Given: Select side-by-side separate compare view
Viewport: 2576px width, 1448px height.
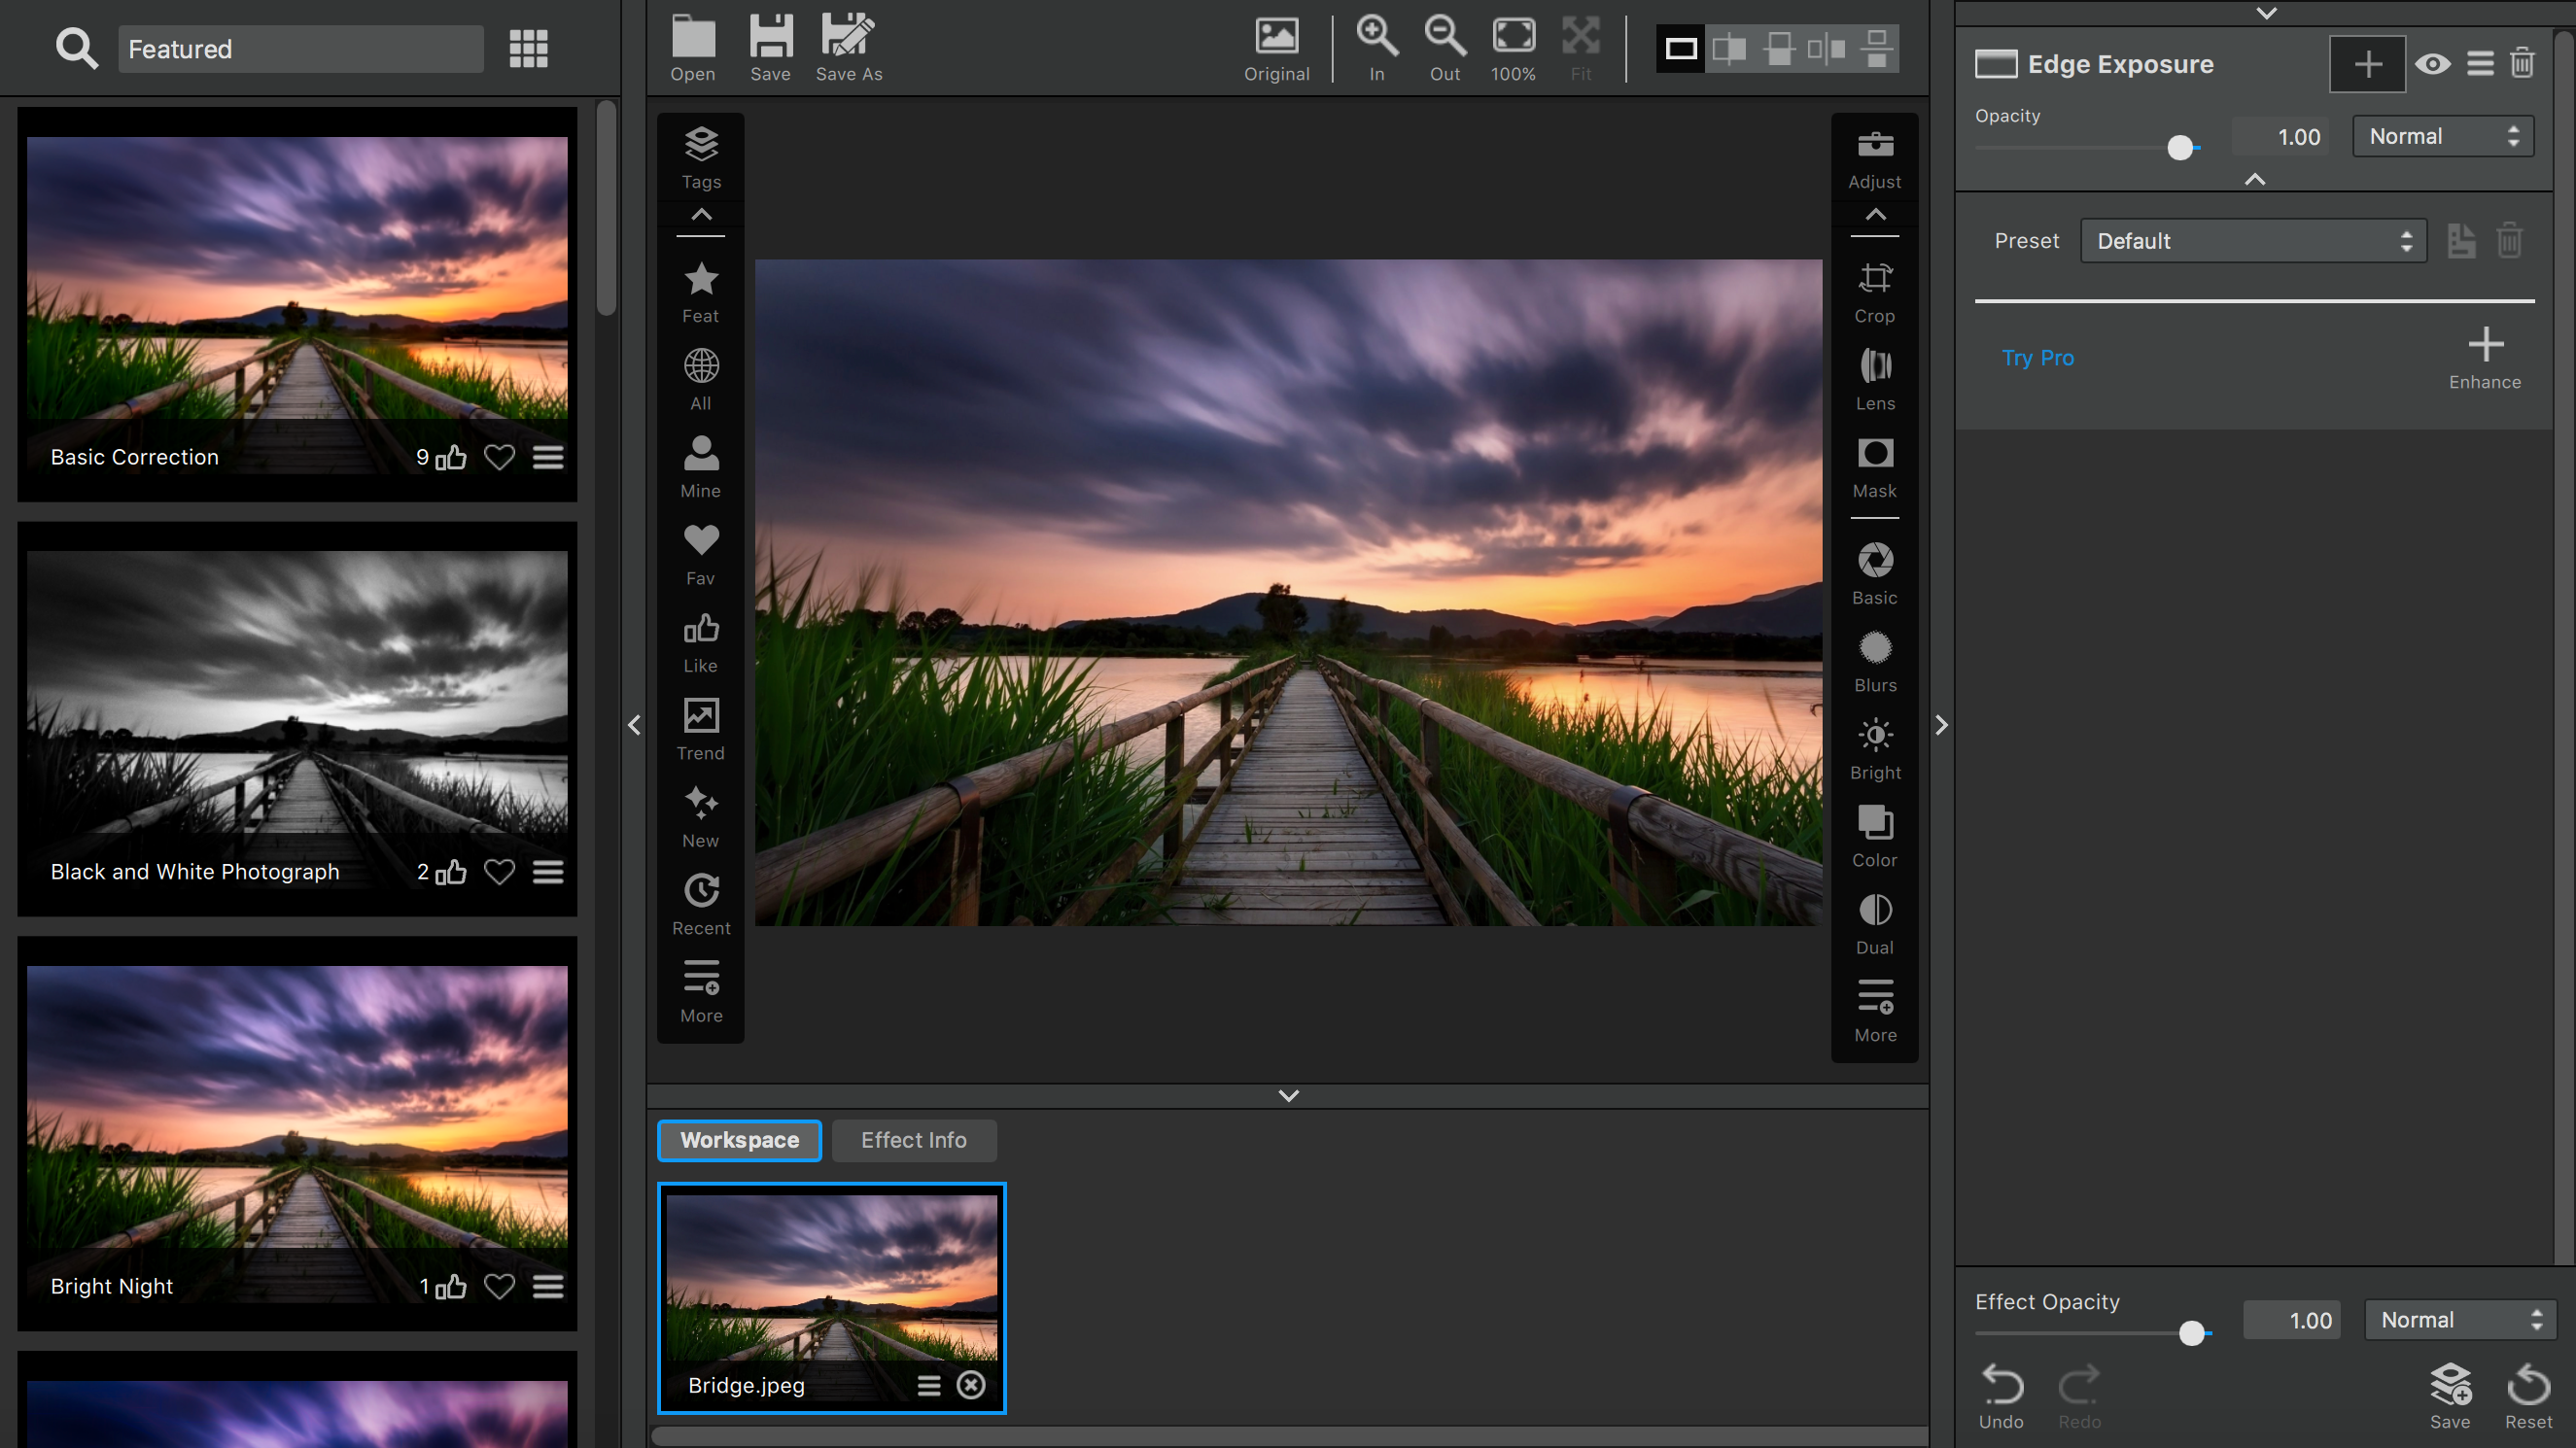Looking at the screenshot, I should 1827,48.
